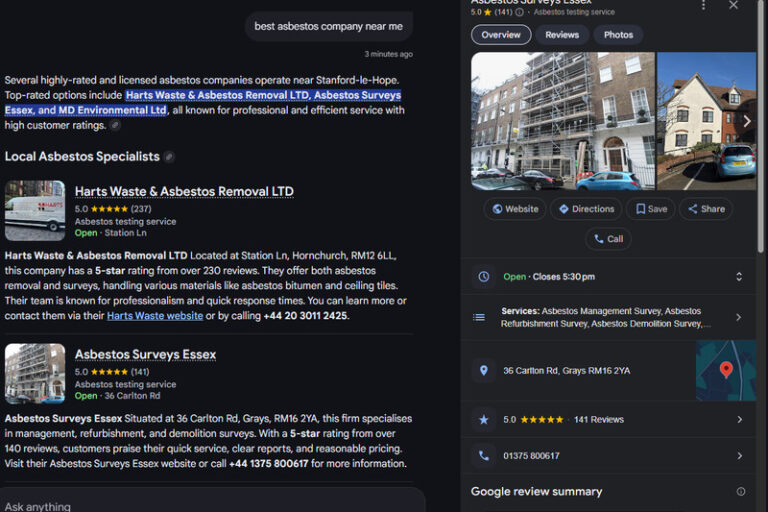768x512 pixels.
Task: Click the source icon beside Local Asbestos Specialists
Action: click(x=169, y=157)
